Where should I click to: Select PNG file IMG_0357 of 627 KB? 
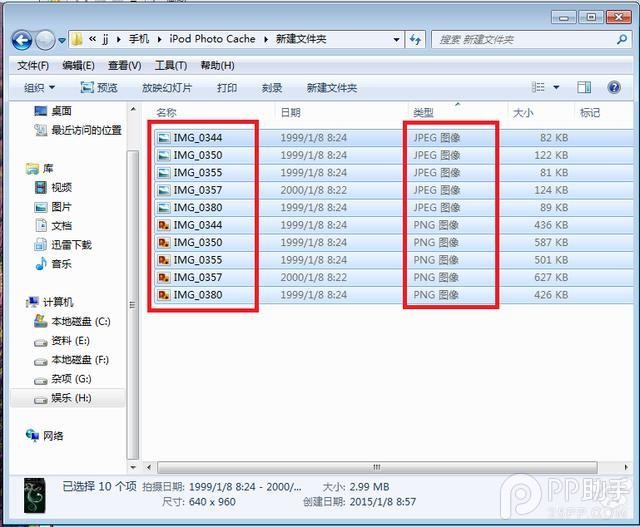(x=394, y=278)
